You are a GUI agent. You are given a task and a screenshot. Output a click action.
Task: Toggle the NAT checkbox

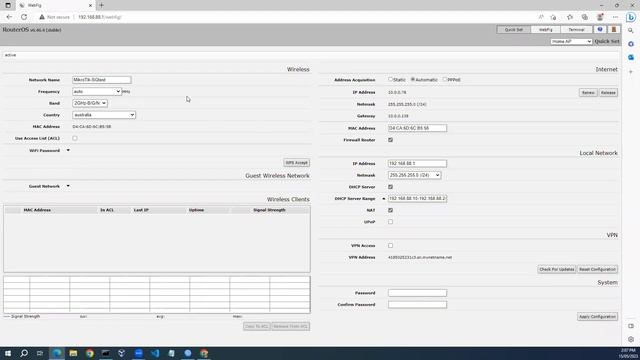[x=391, y=210]
